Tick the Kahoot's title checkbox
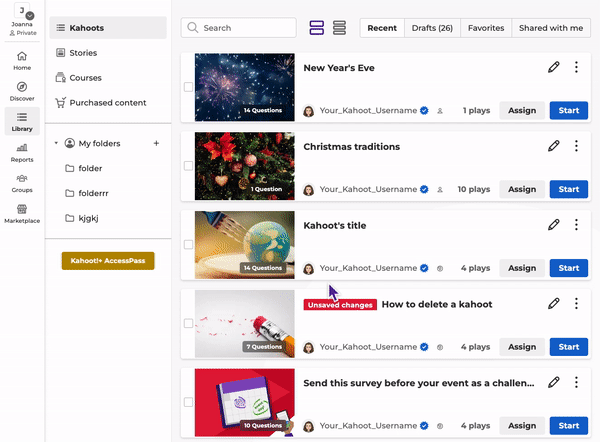This screenshot has height=442, width=600. coord(188,245)
